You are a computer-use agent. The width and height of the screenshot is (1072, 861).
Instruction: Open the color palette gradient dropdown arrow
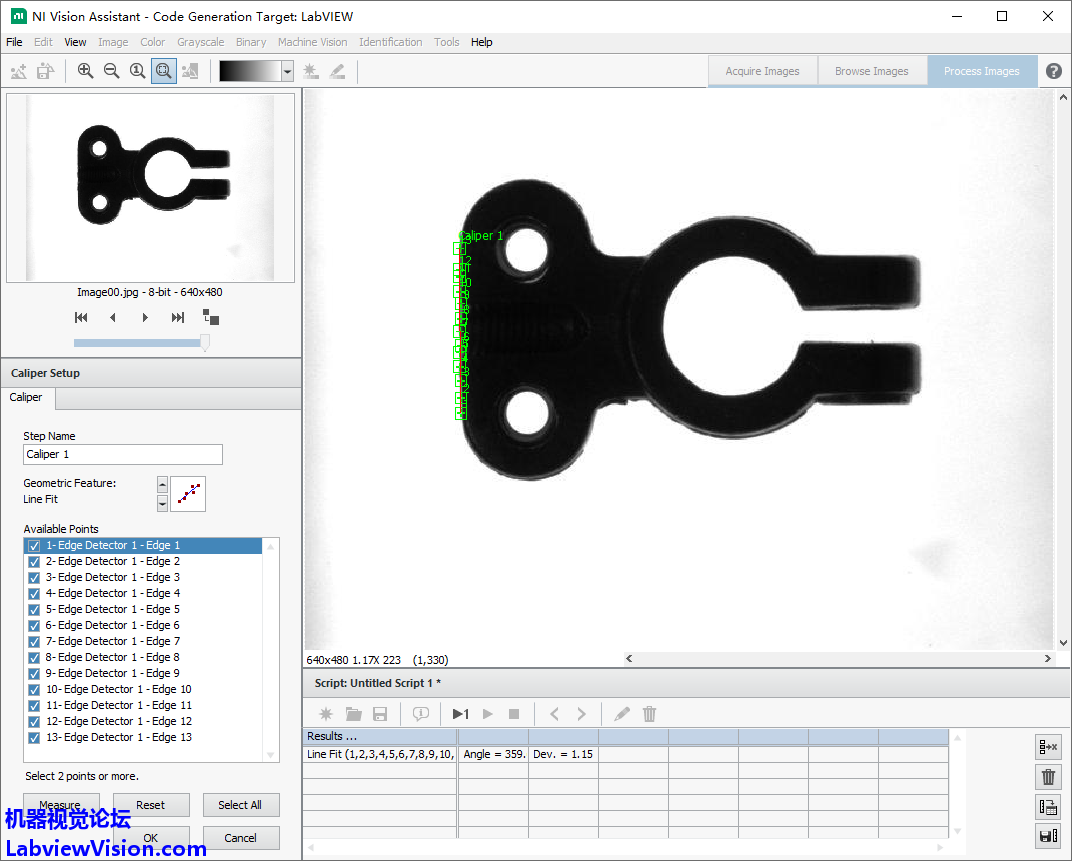(287, 71)
